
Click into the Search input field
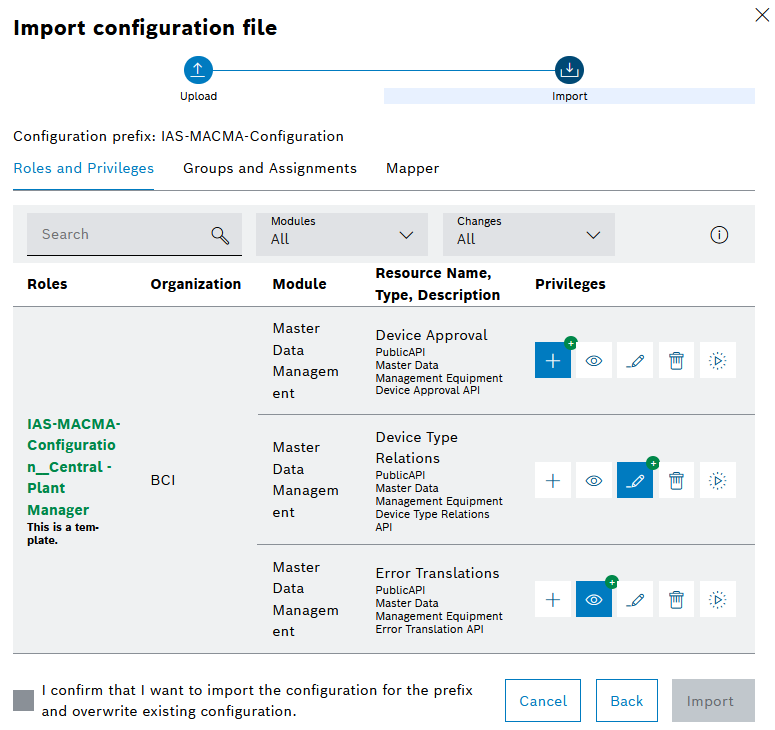click(x=120, y=235)
